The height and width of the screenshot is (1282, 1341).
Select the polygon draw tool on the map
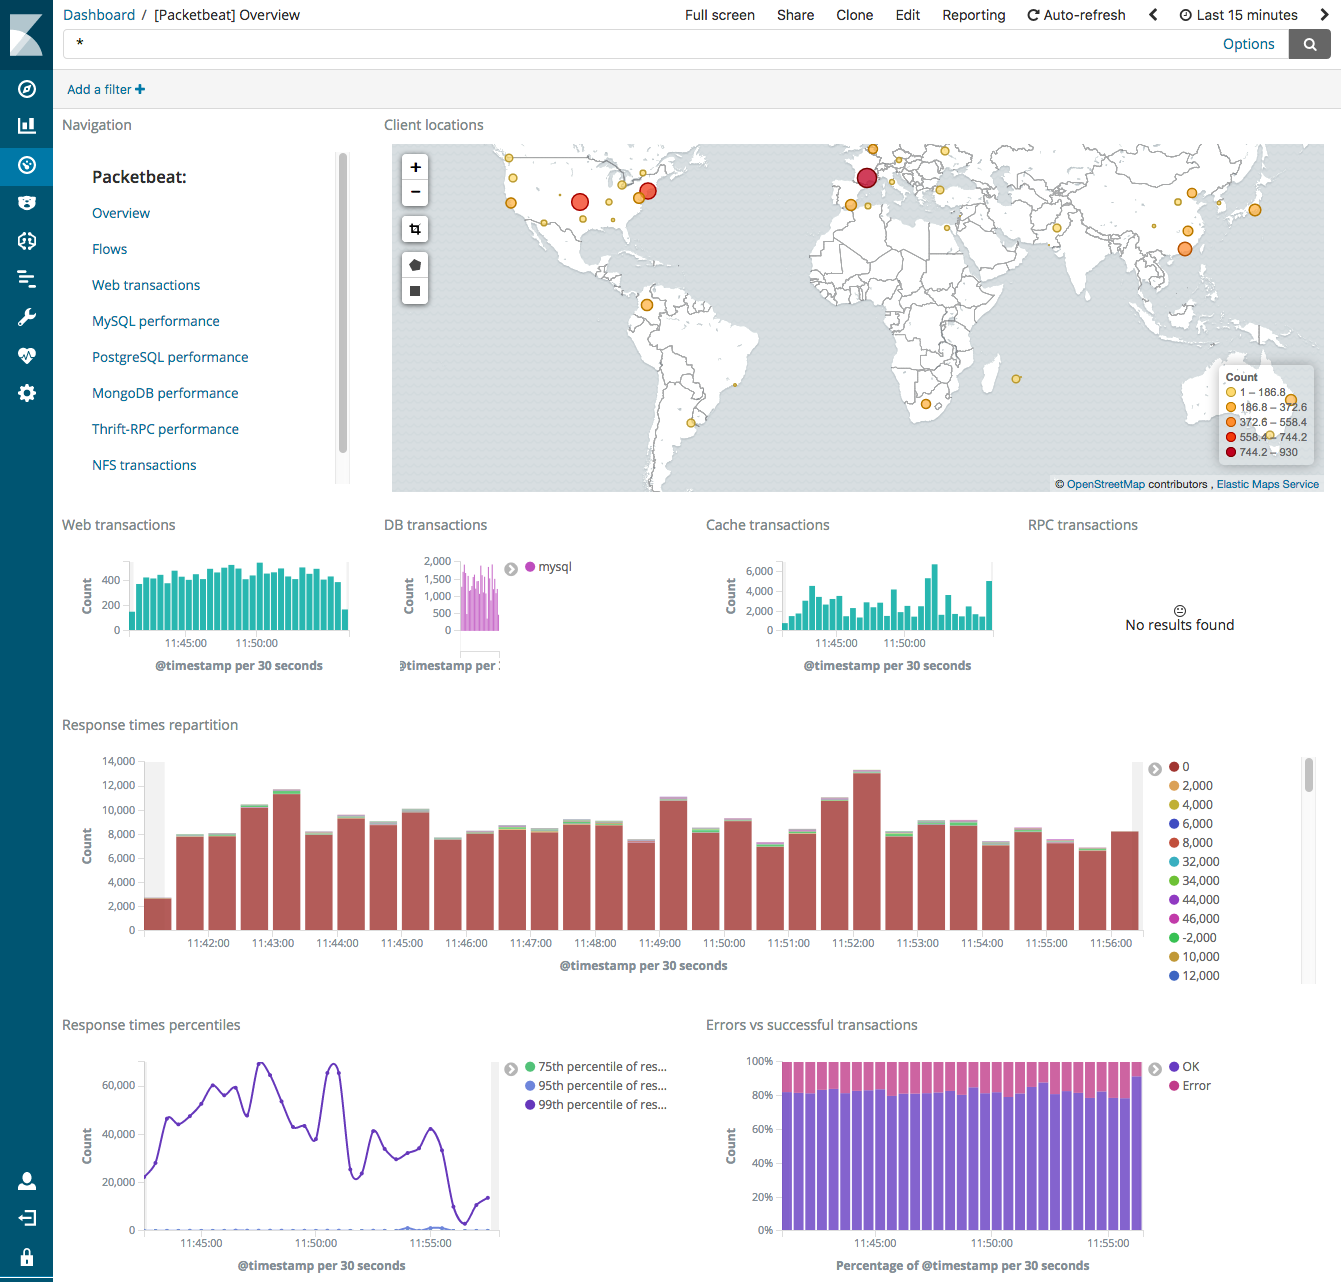coord(415,264)
